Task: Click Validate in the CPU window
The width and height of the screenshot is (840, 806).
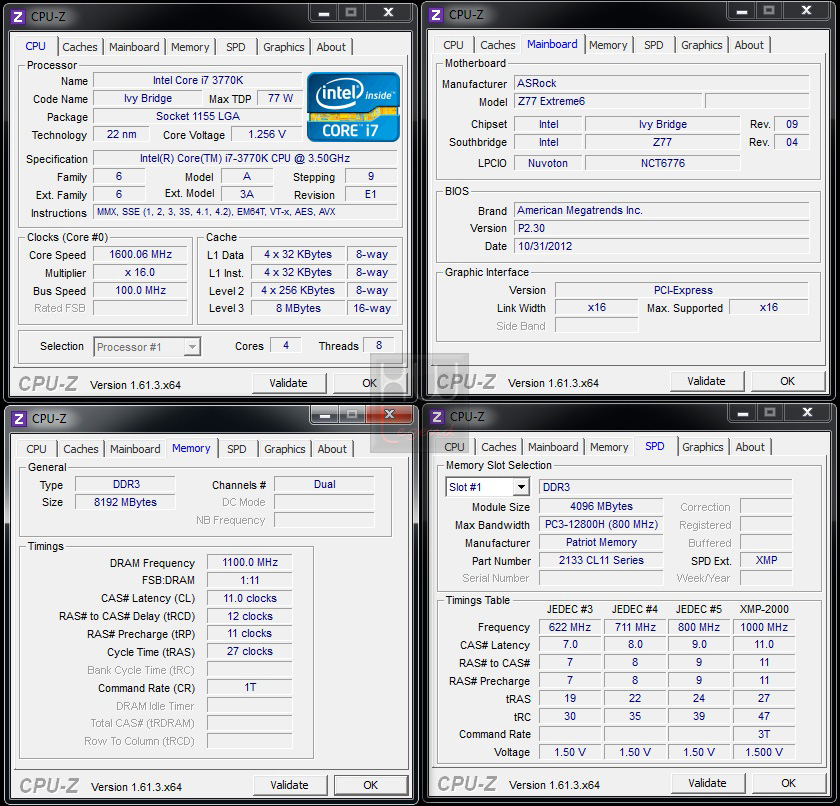Action: click(x=288, y=383)
